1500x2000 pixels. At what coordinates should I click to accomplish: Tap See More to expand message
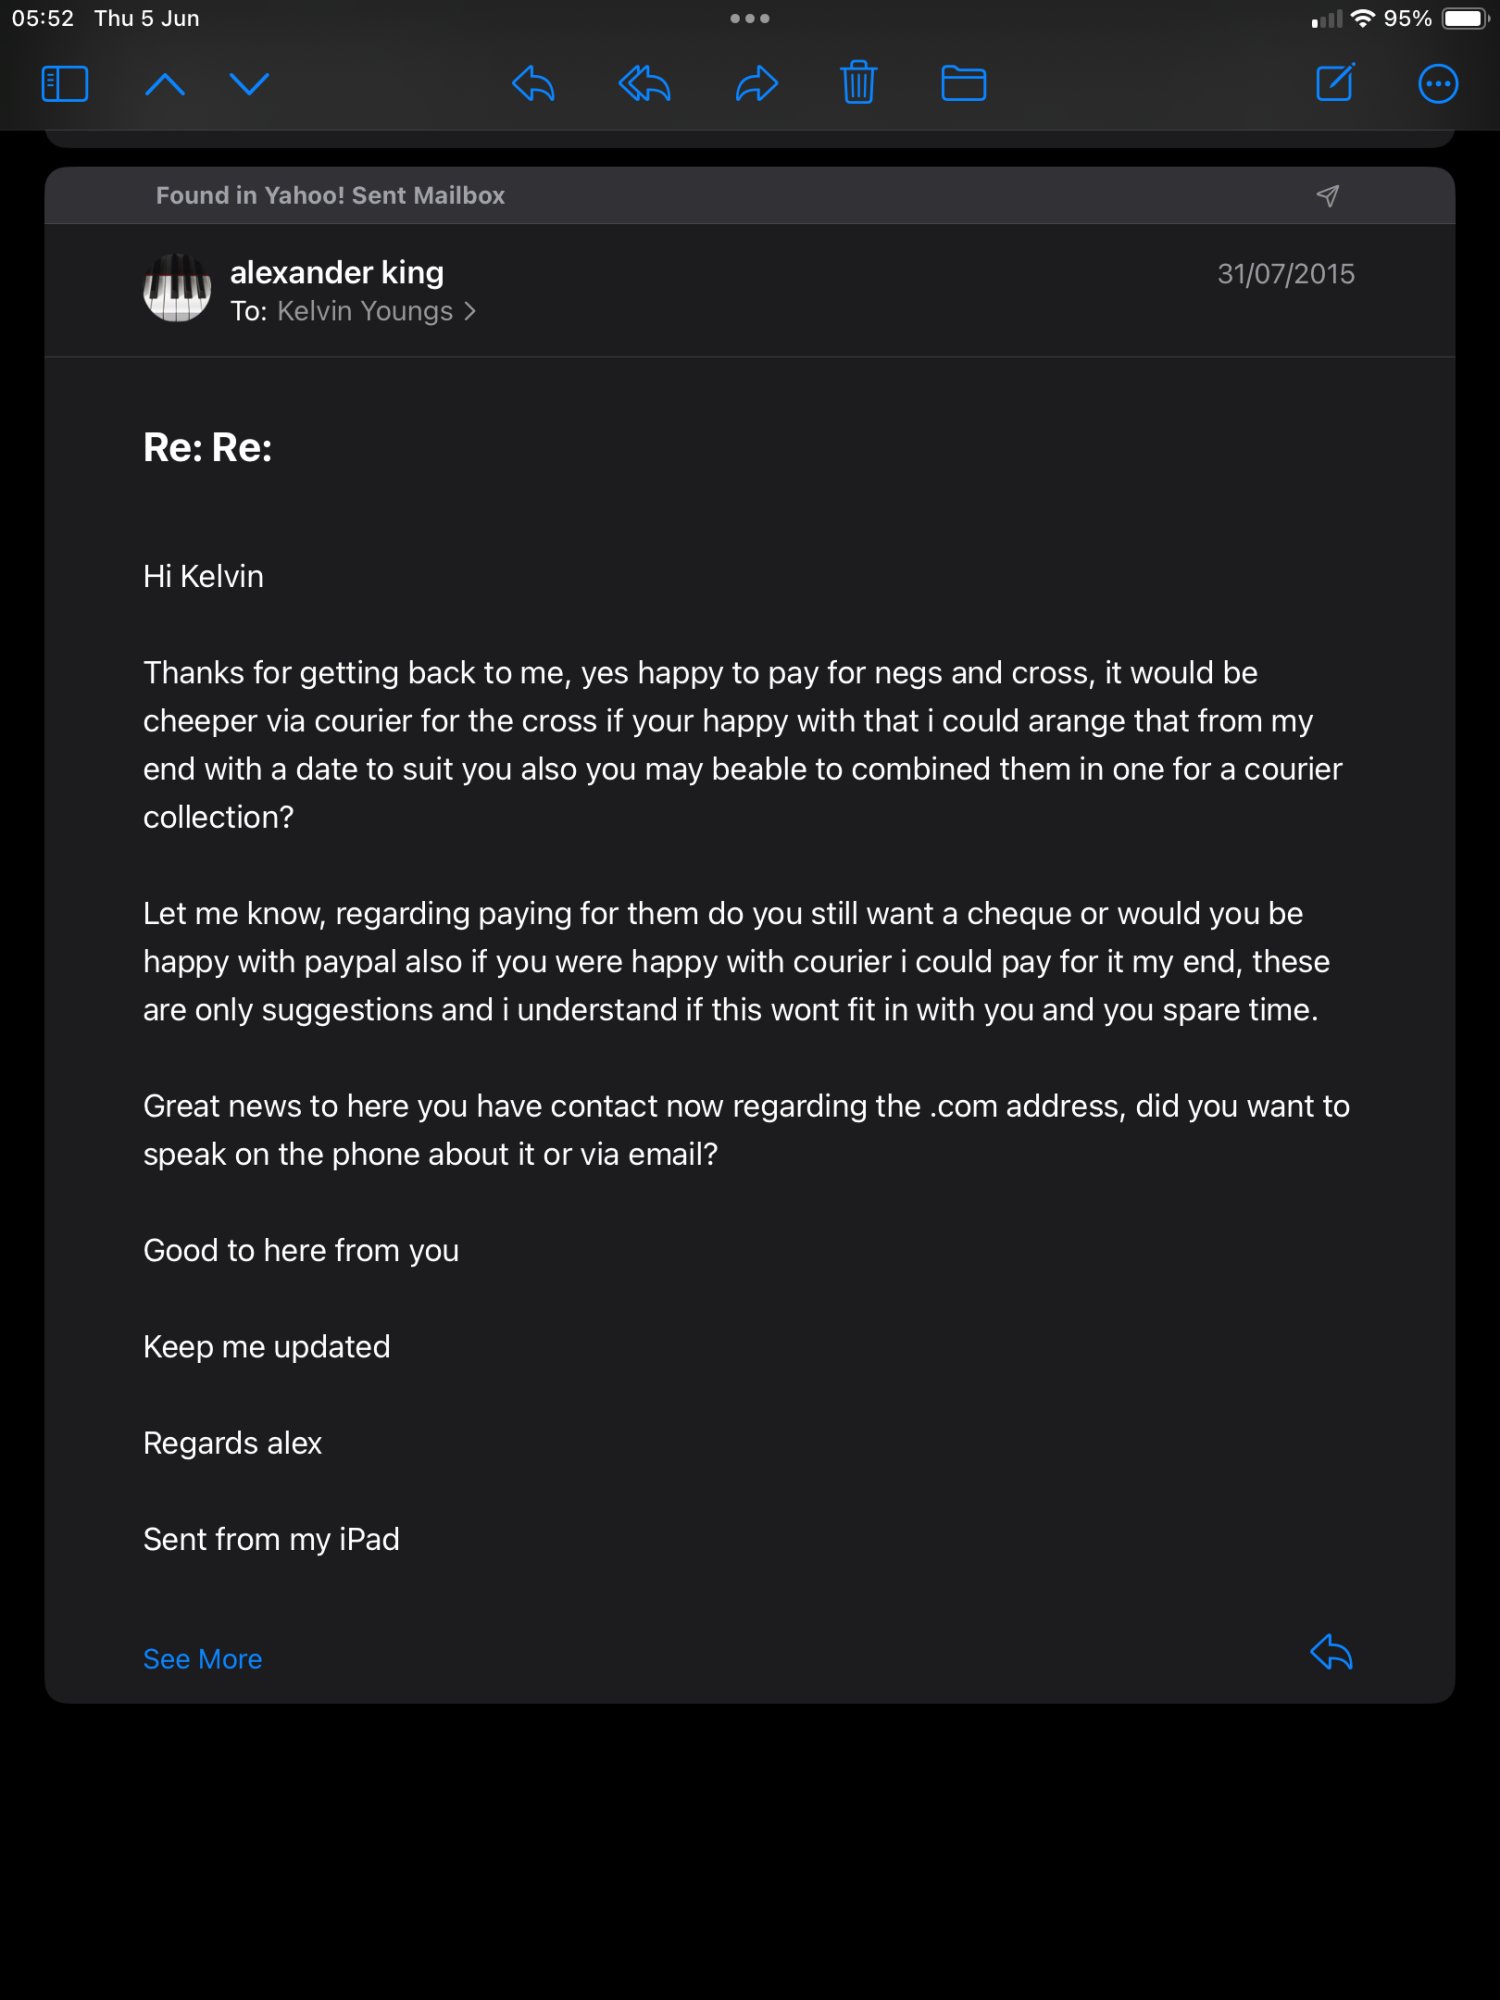click(x=203, y=1659)
